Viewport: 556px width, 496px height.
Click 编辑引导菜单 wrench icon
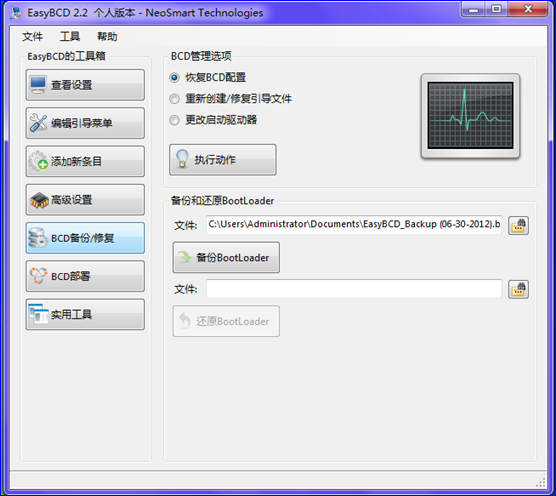pyautogui.click(x=38, y=123)
